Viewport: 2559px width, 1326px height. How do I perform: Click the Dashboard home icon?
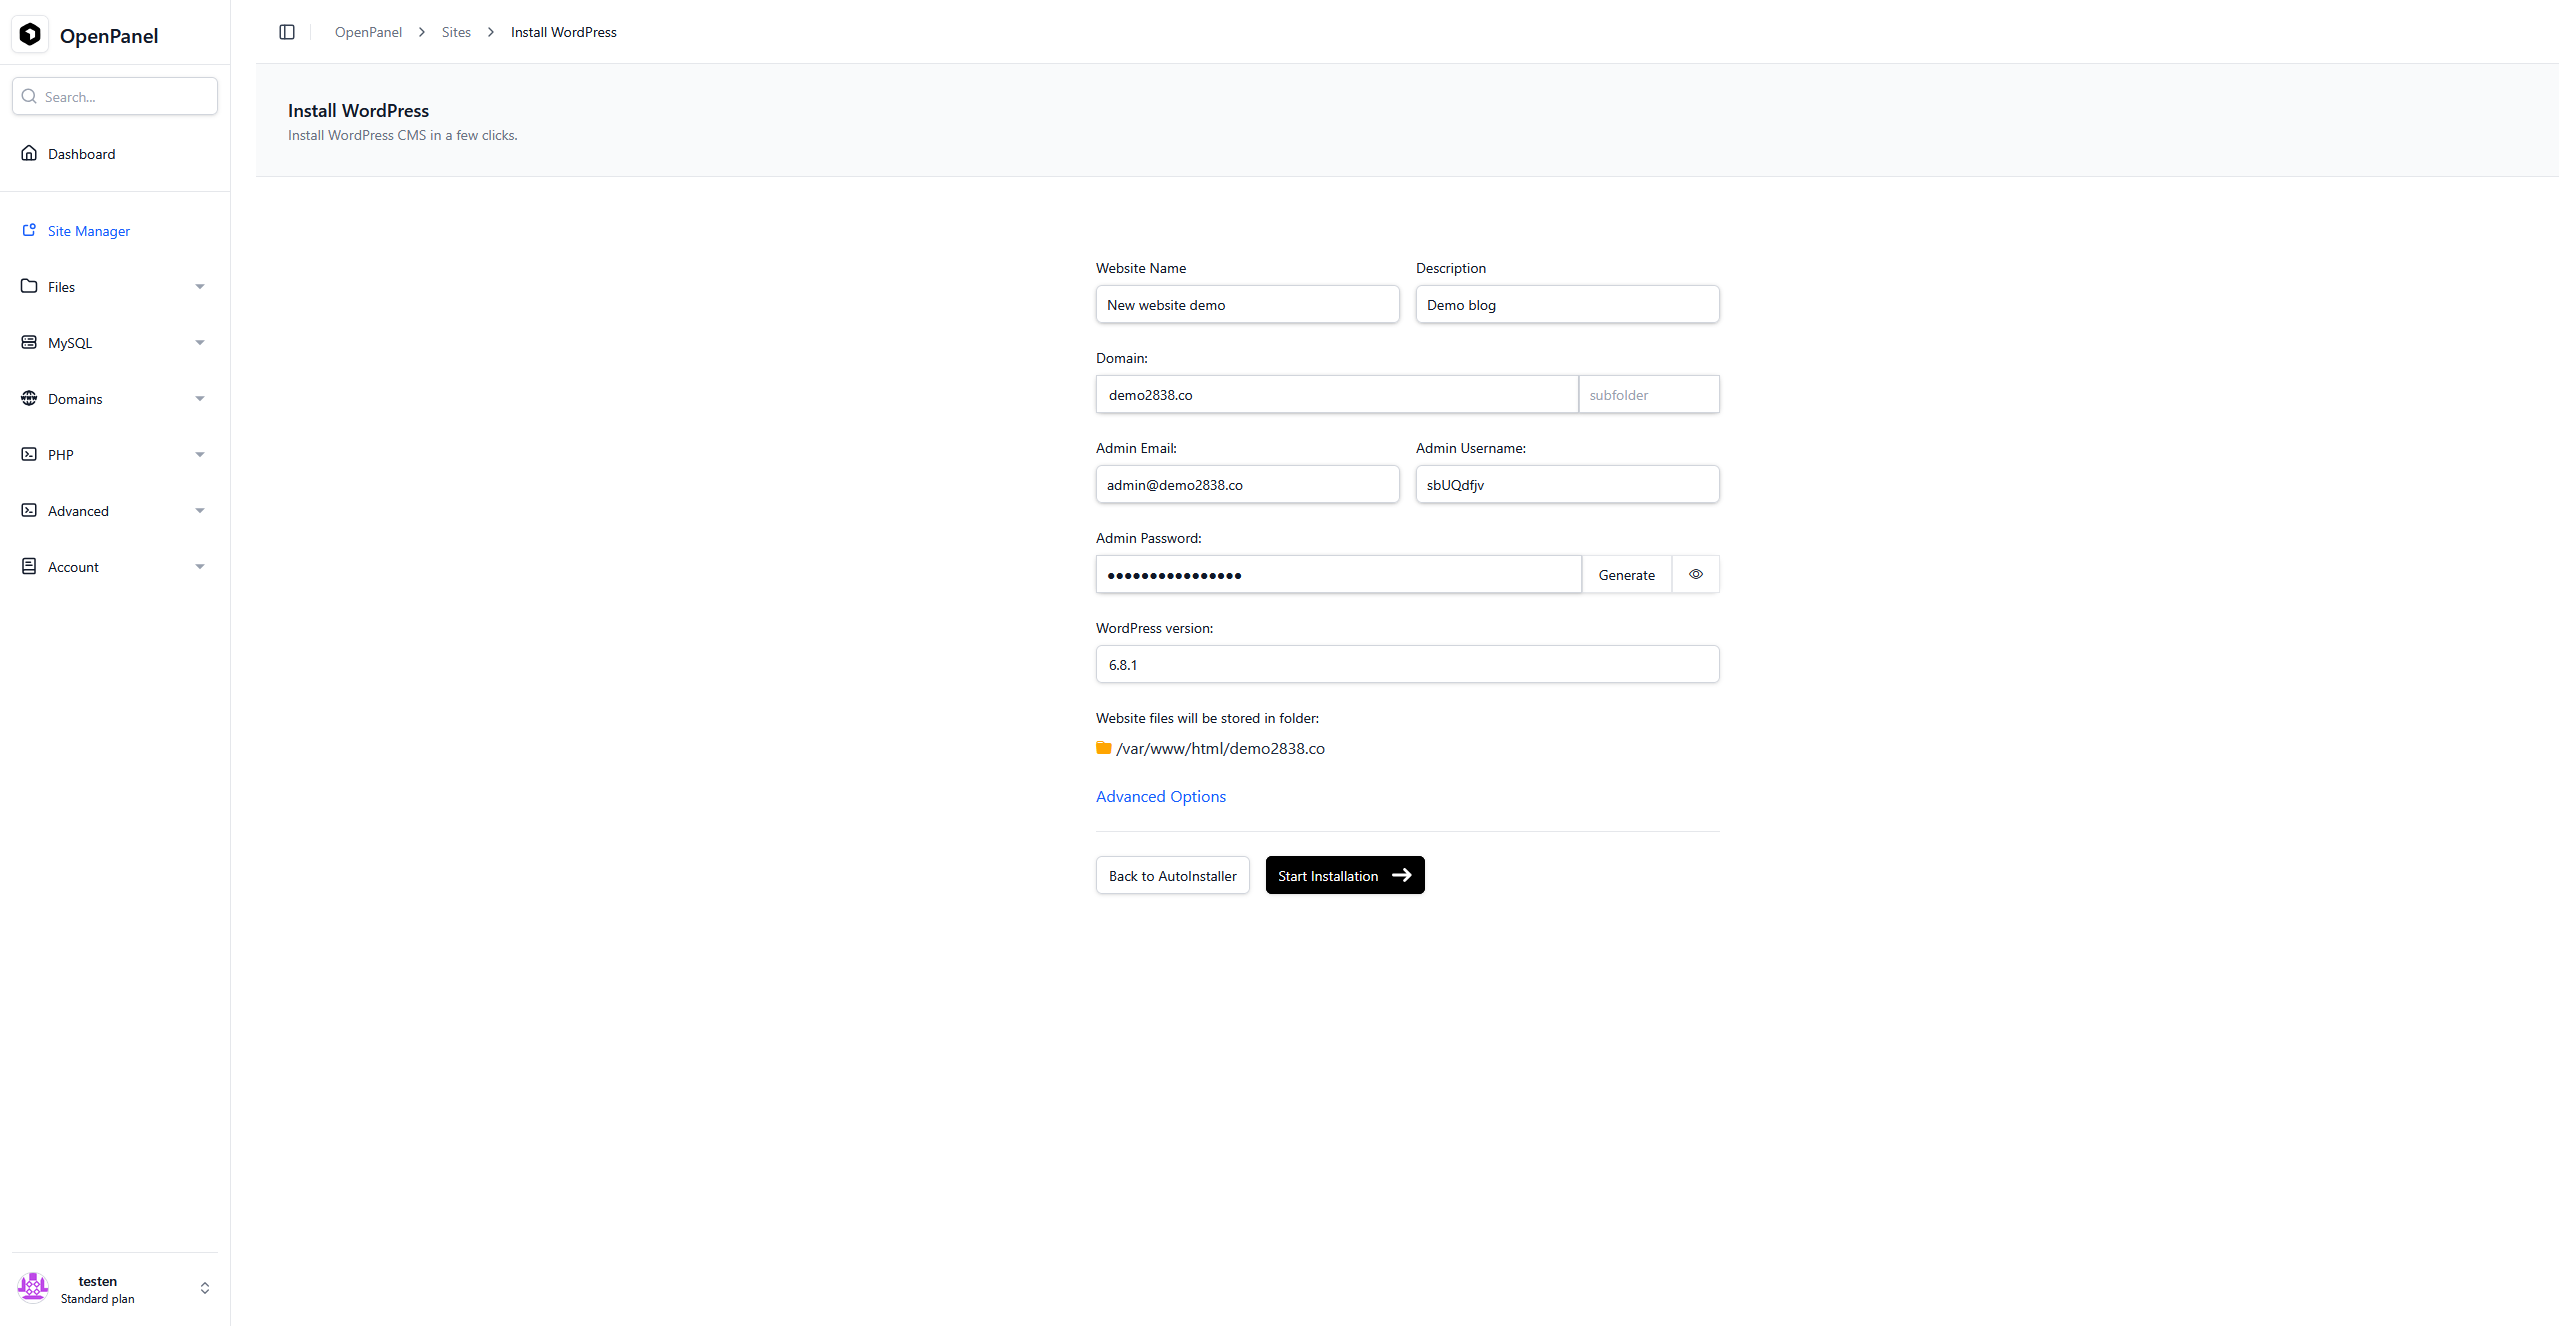point(29,153)
